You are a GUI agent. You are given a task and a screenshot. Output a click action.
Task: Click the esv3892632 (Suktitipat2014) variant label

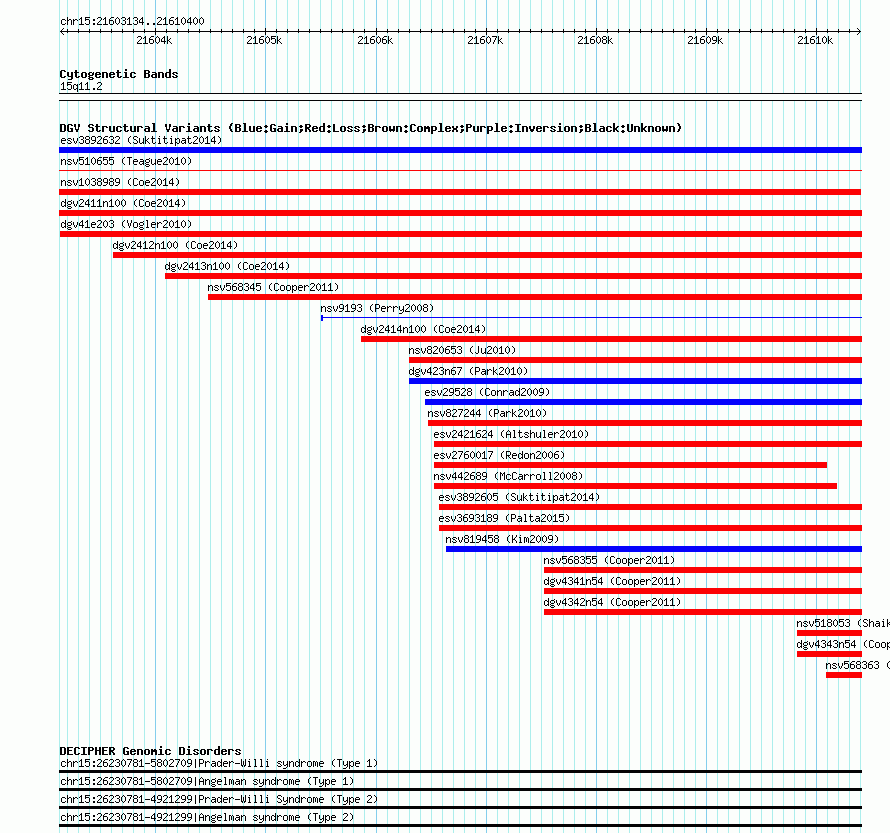tap(141, 140)
